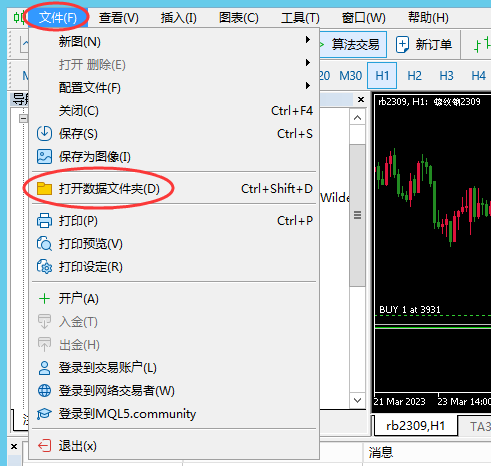Viewport: 491px width, 466px height.
Task: Switch the chart to the M30 timeframe
Action: (x=351, y=76)
